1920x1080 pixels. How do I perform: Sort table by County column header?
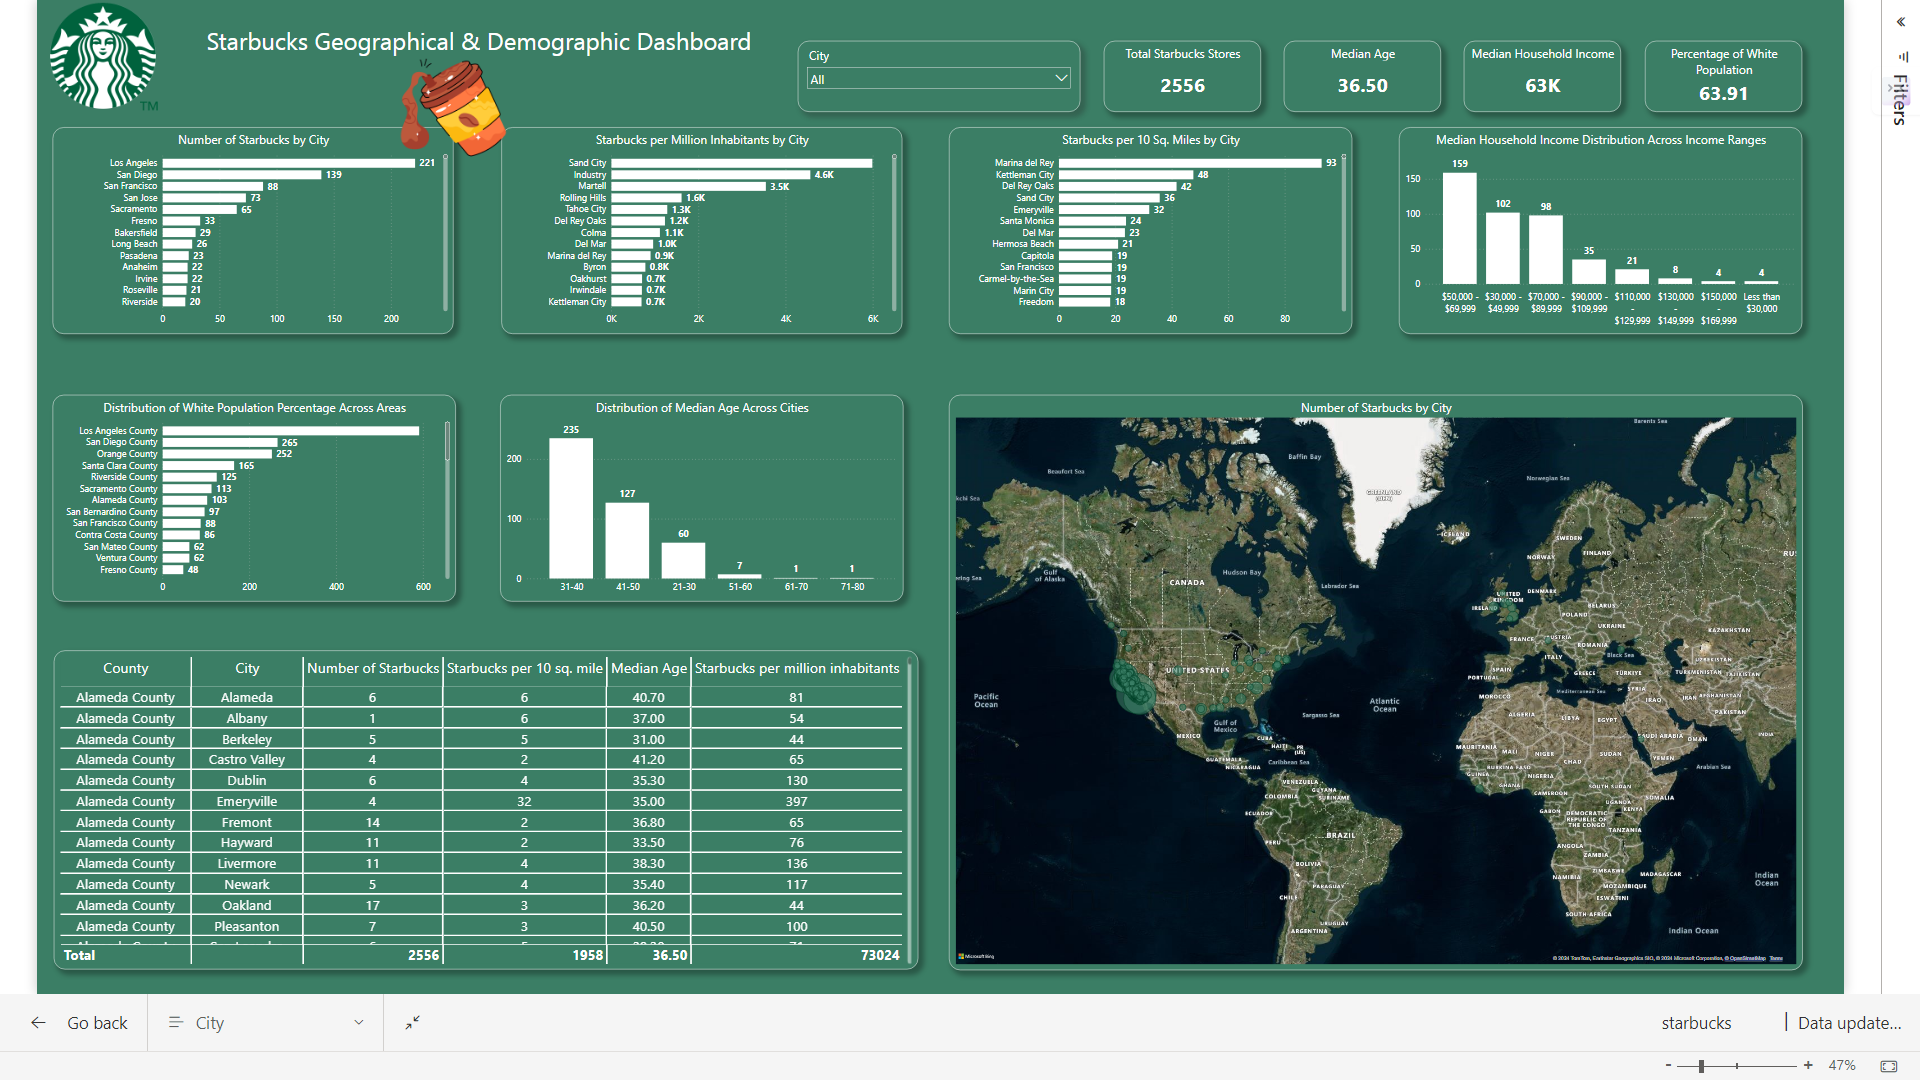(125, 669)
